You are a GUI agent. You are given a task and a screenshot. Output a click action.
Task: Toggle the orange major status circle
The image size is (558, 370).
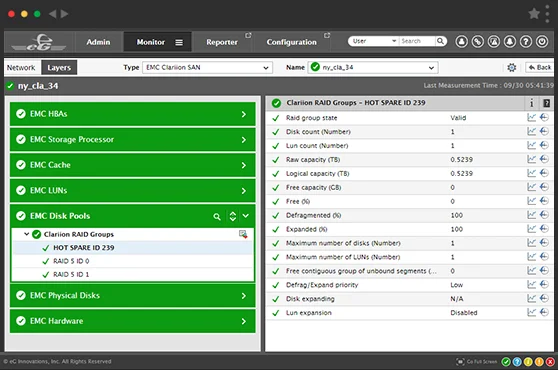click(x=539, y=362)
